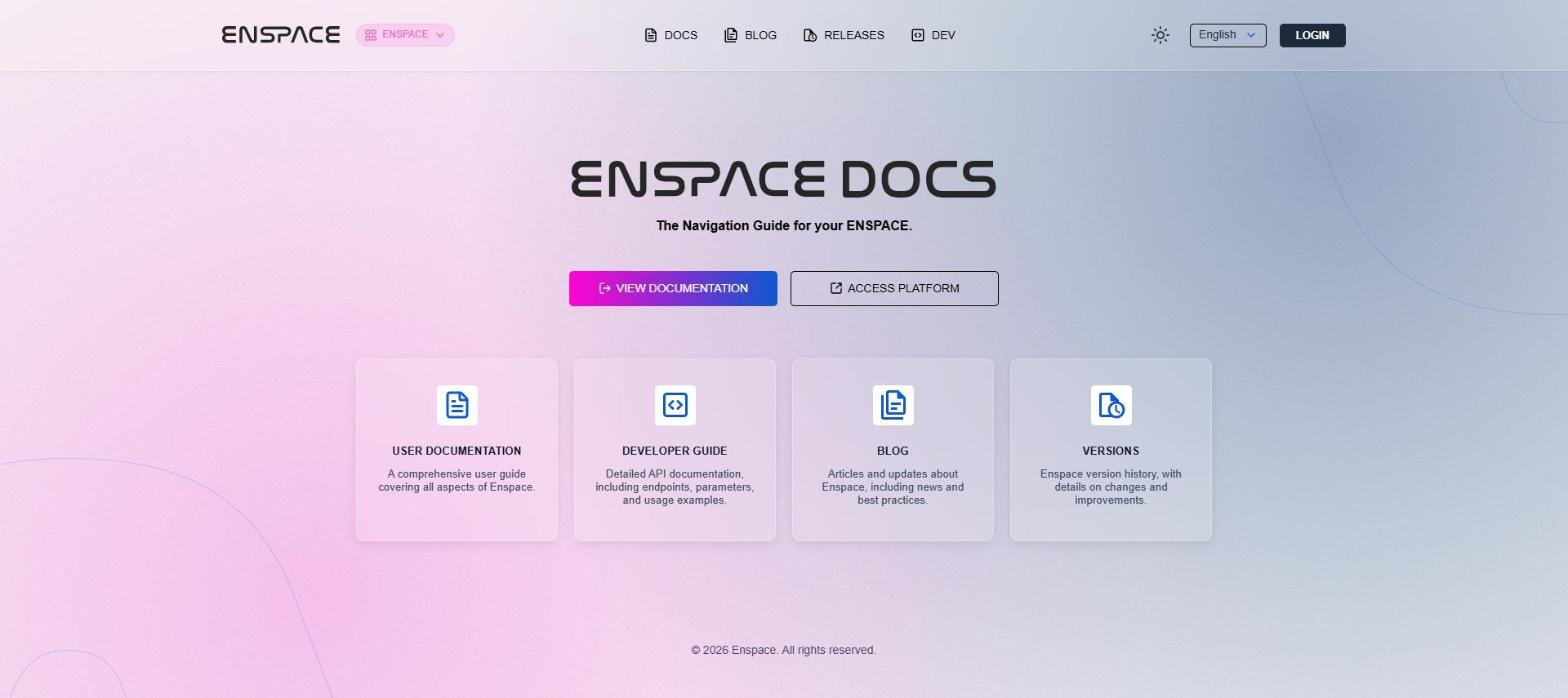
Task: Click the BLOG pages icon in navigation
Action: [731, 35]
